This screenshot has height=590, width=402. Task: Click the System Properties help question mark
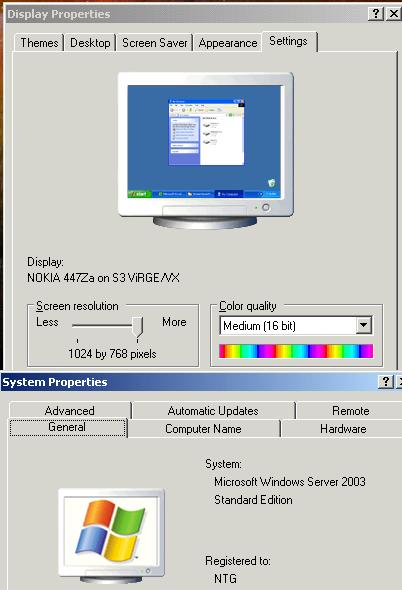[385, 382]
